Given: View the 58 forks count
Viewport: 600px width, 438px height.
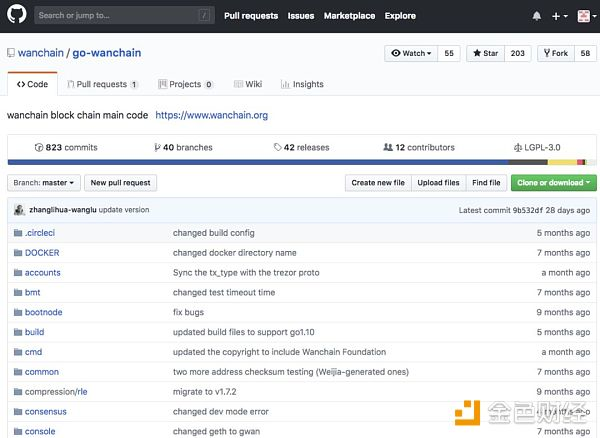Looking at the screenshot, I should click(585, 53).
